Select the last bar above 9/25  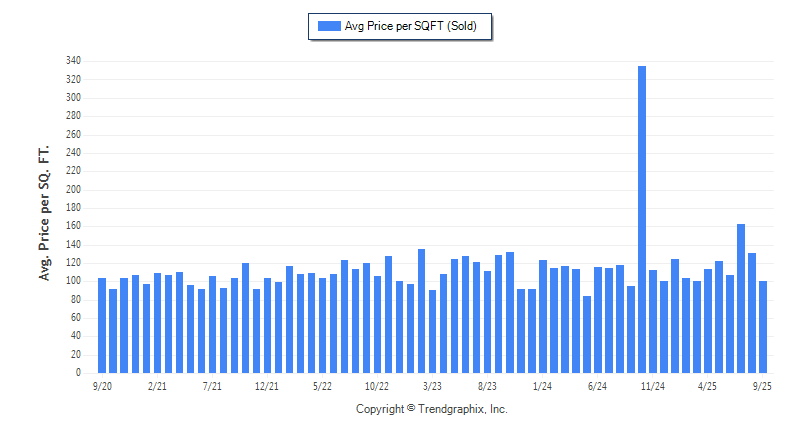click(x=763, y=327)
